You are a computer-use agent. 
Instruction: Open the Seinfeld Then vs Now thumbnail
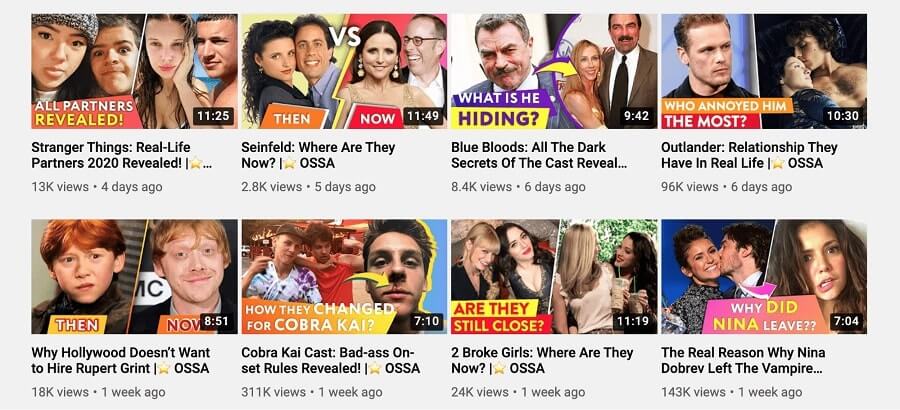(344, 71)
